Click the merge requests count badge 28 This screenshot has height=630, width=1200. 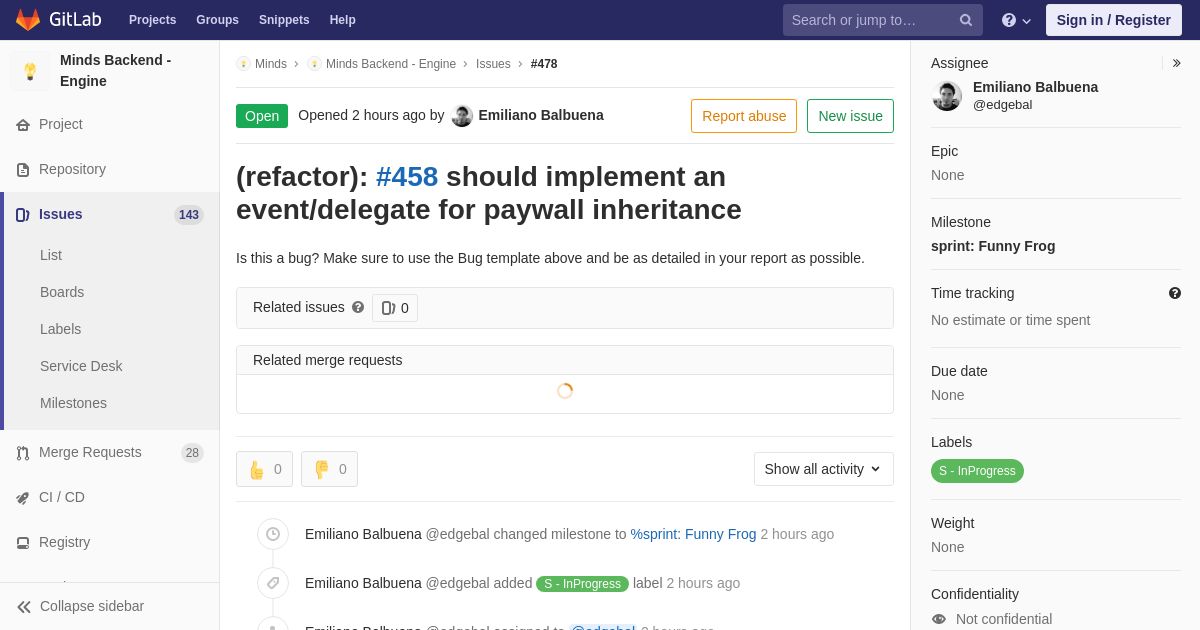point(192,453)
